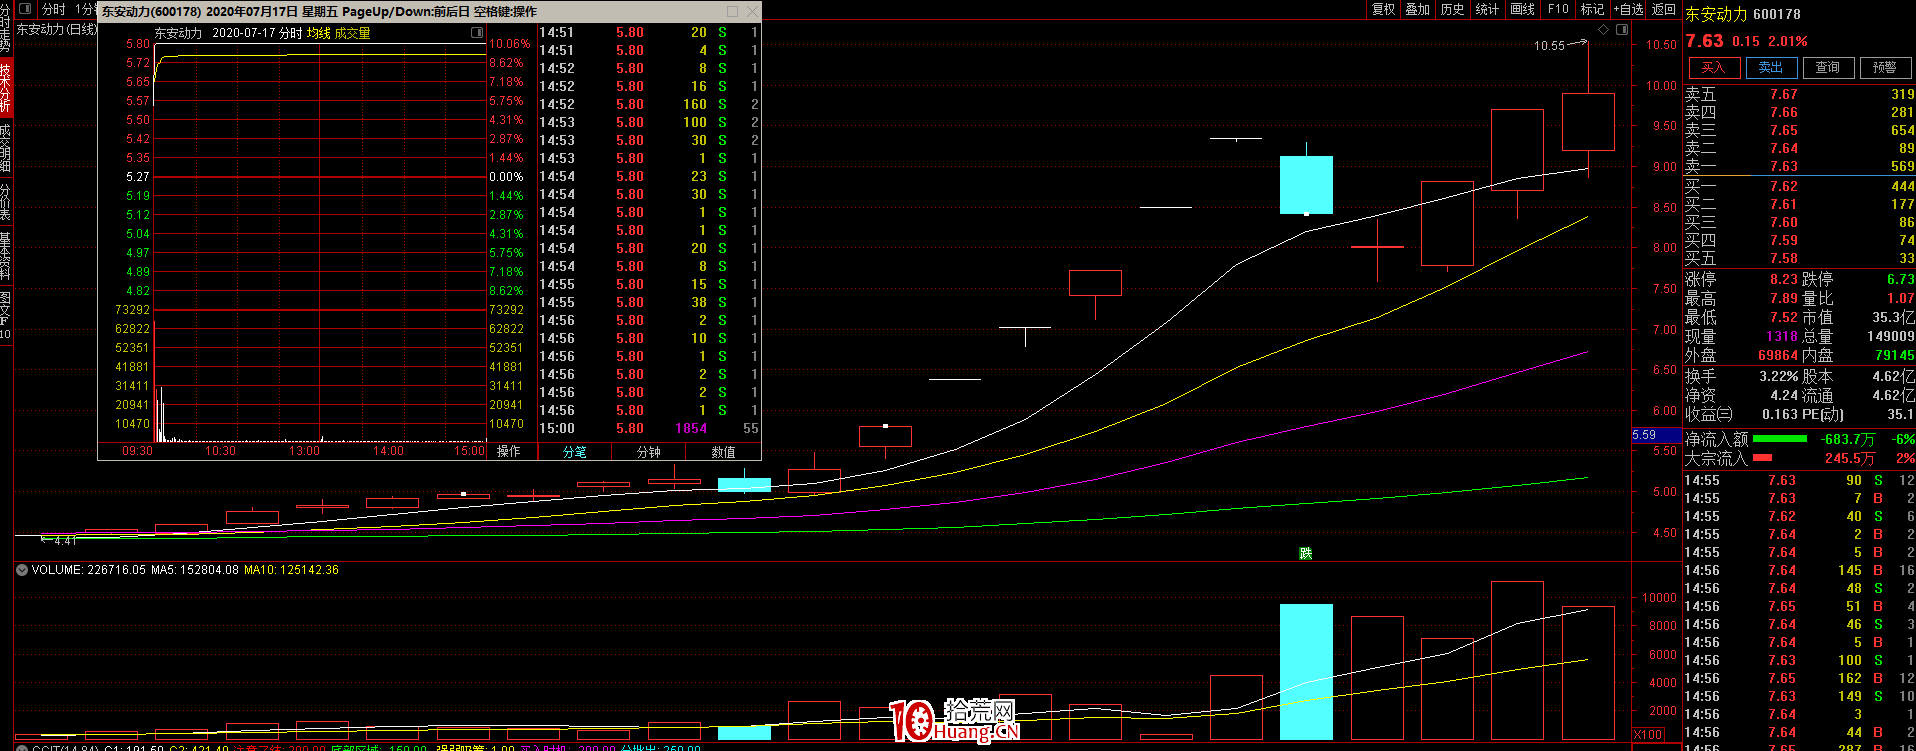
Task: Click the 换手 value 3.22%
Action: click(x=1778, y=377)
